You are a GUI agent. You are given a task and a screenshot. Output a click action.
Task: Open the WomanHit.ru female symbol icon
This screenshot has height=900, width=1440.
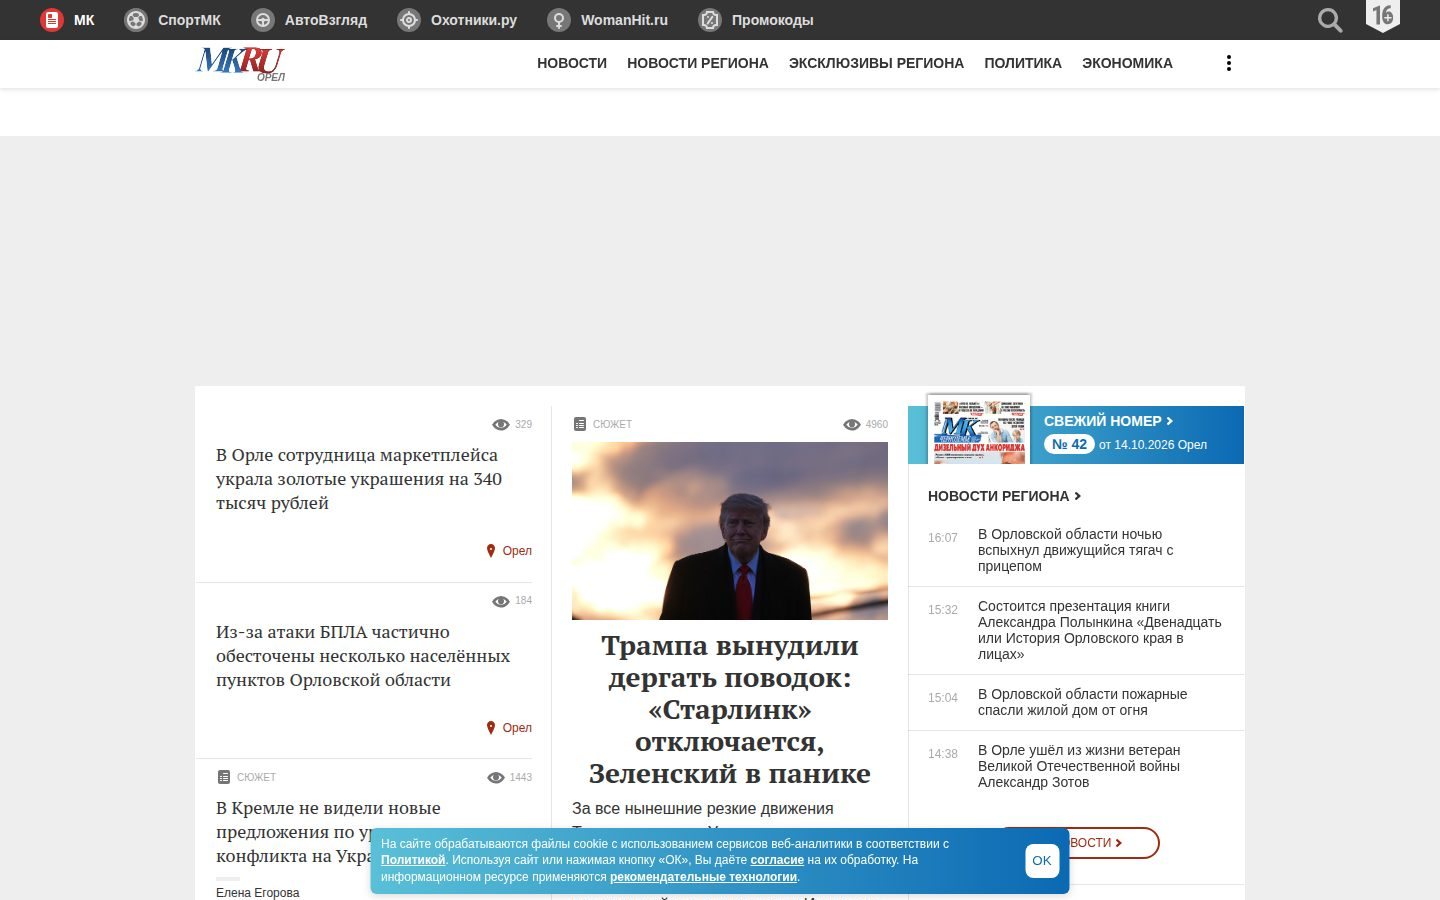(559, 20)
